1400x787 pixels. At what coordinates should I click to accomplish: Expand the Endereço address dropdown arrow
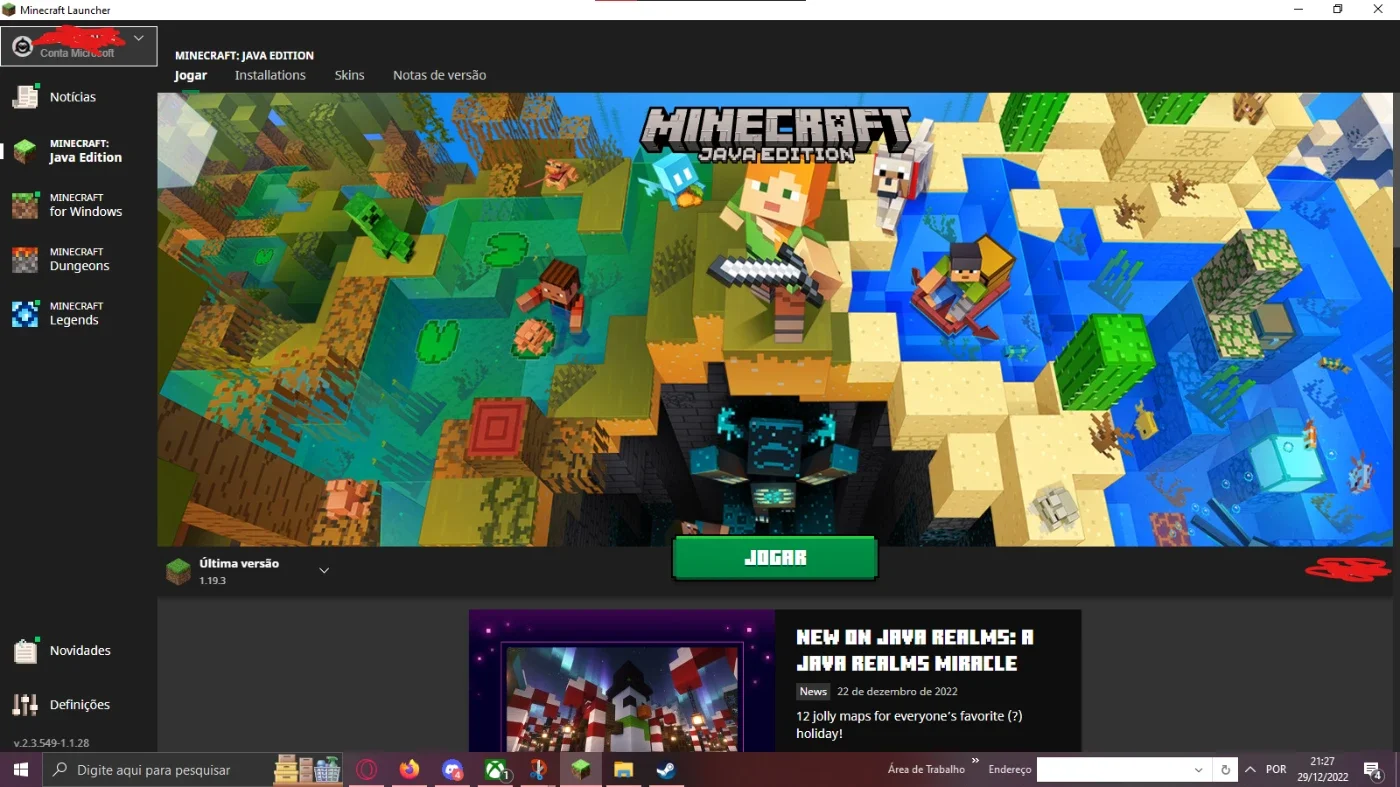pos(1199,770)
